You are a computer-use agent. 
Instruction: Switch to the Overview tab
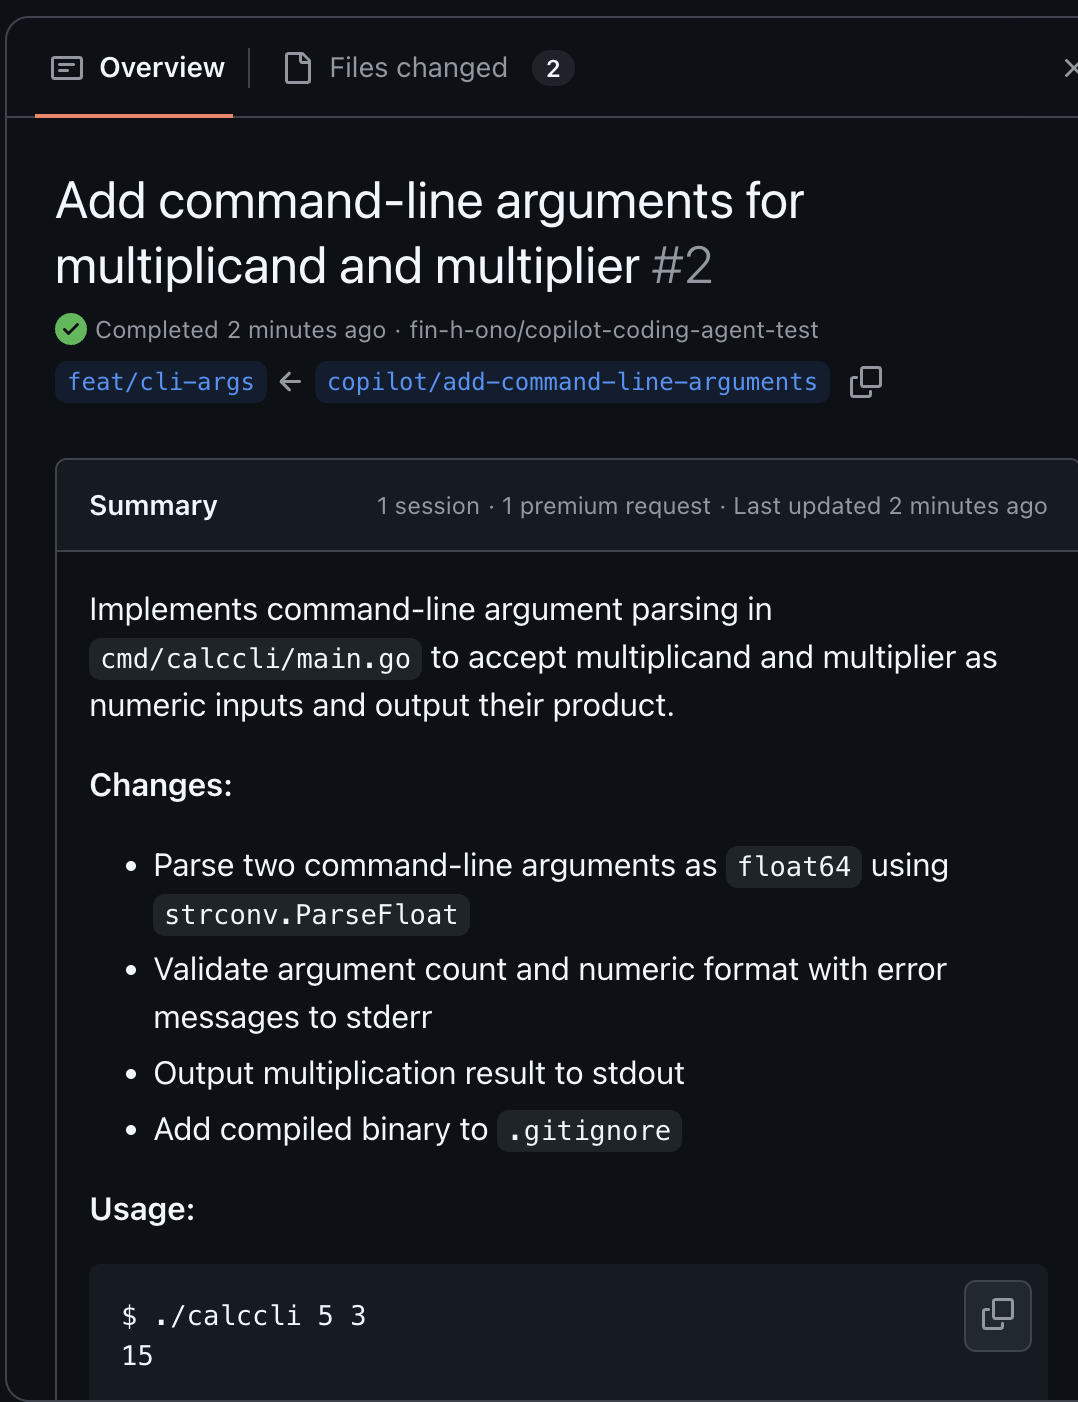point(161,68)
